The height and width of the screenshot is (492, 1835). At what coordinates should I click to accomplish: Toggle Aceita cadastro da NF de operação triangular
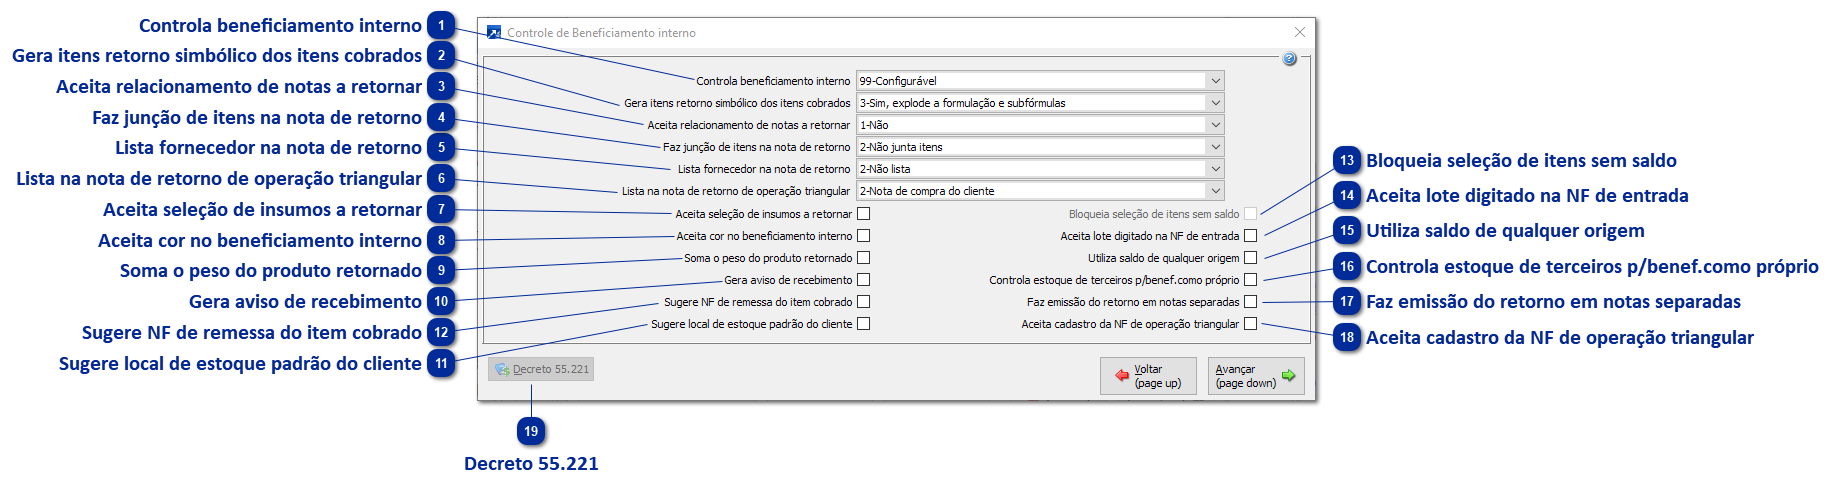[x=1250, y=324]
